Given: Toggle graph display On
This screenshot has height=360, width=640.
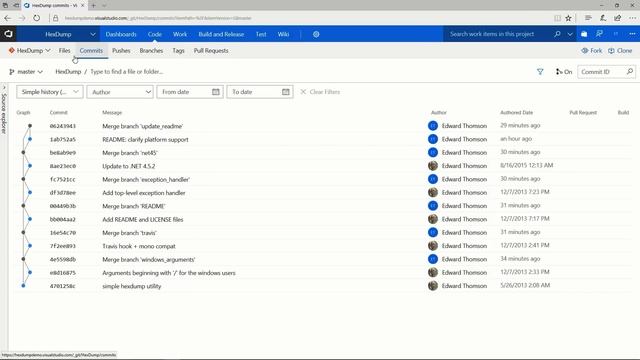Looking at the screenshot, I should [564, 72].
